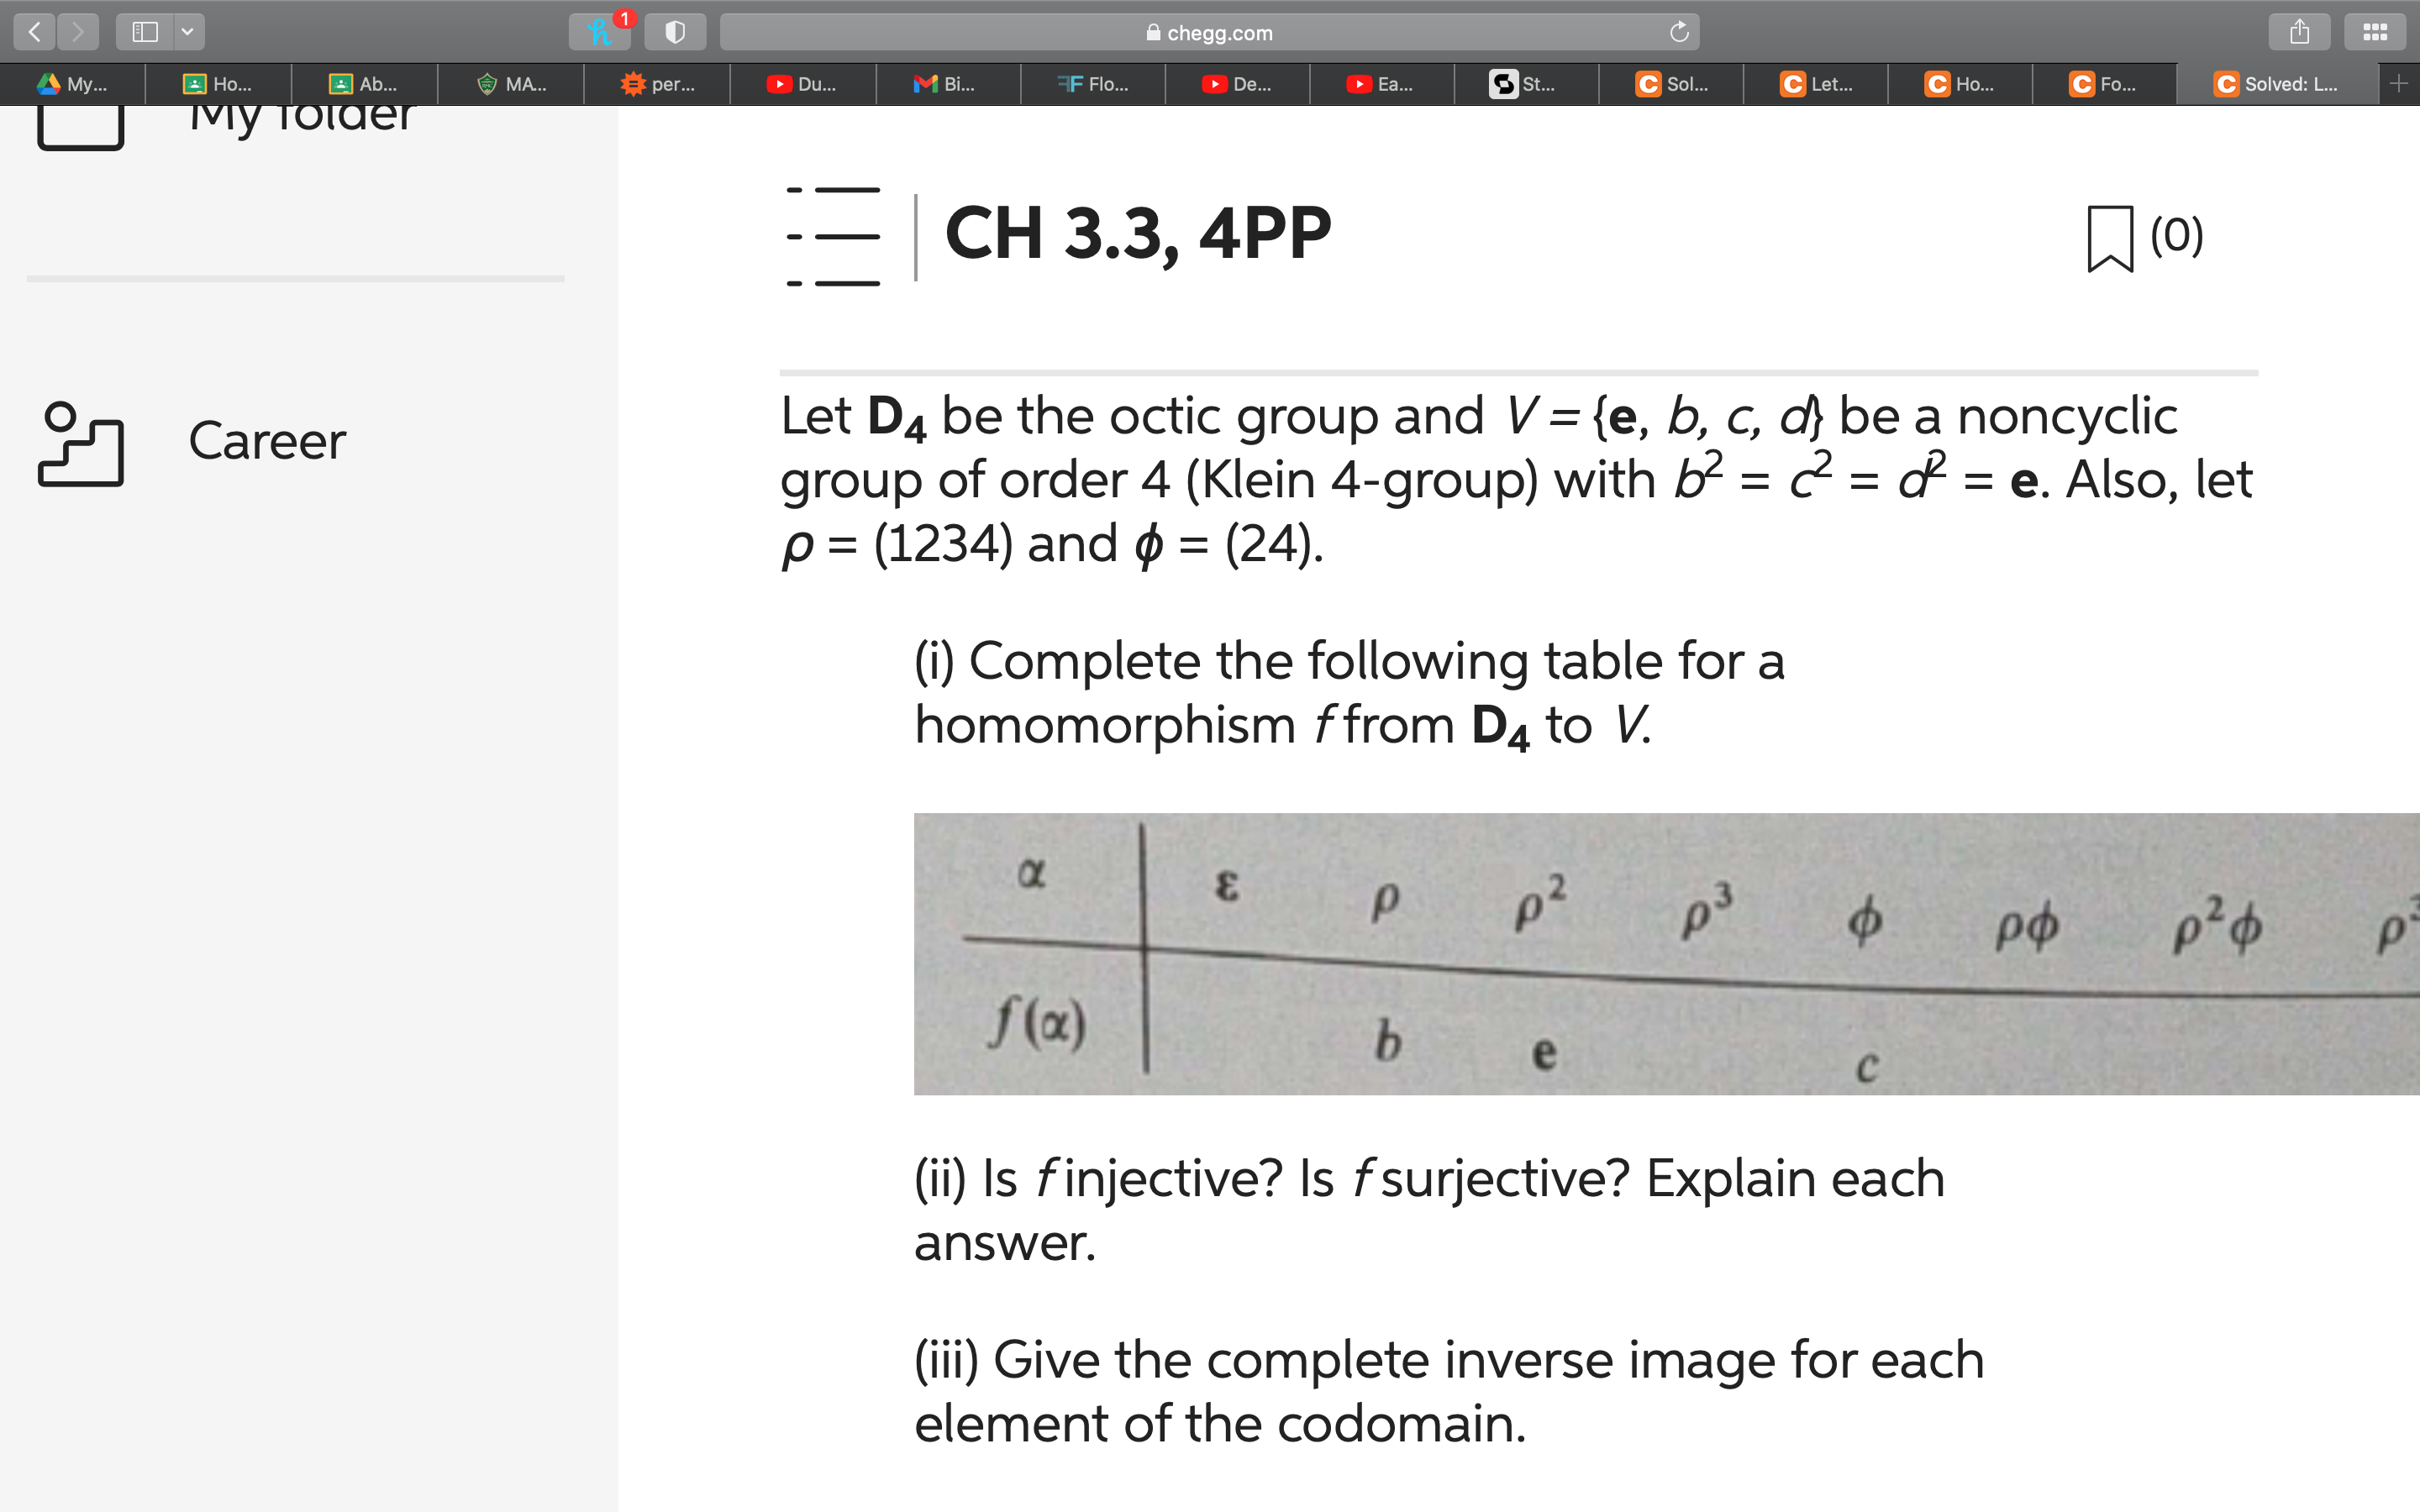
Task: Save the problem using the bookmark toggle
Action: [2108, 237]
